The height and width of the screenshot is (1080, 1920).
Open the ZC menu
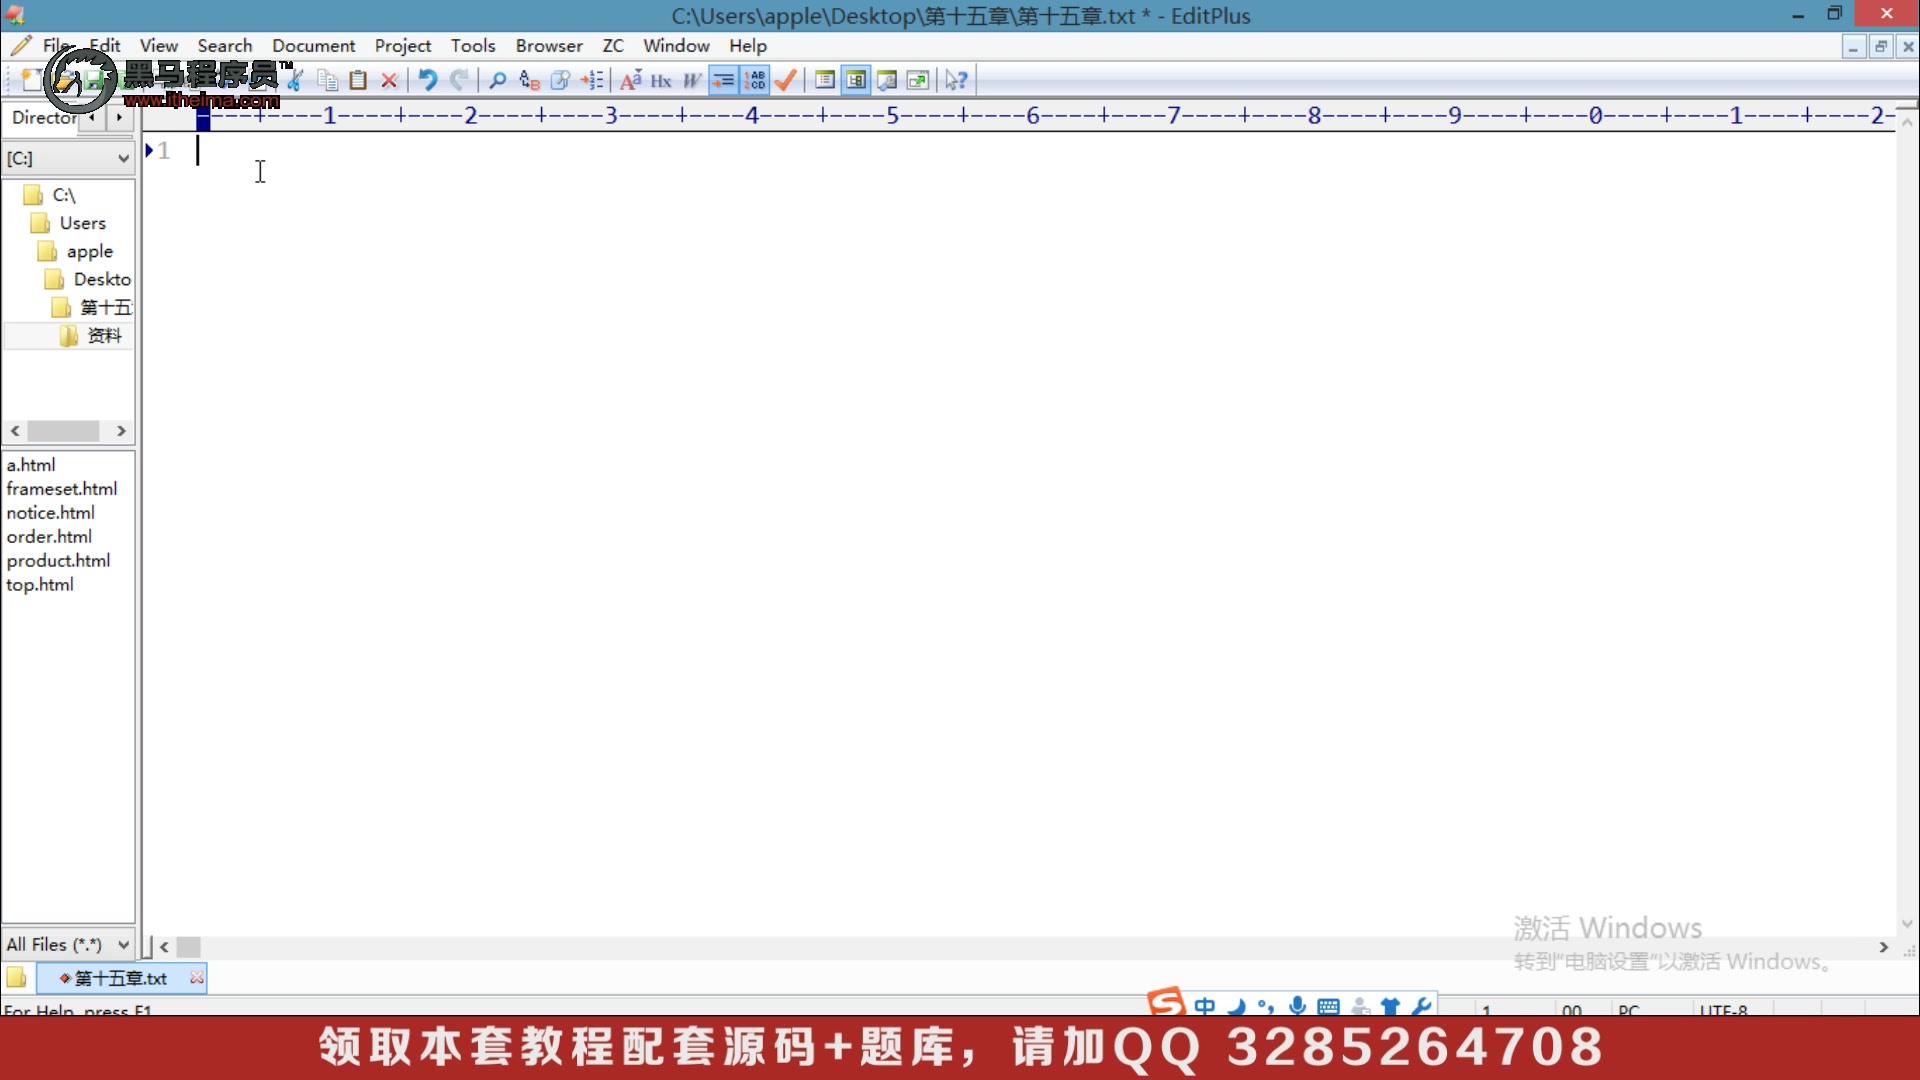(613, 46)
